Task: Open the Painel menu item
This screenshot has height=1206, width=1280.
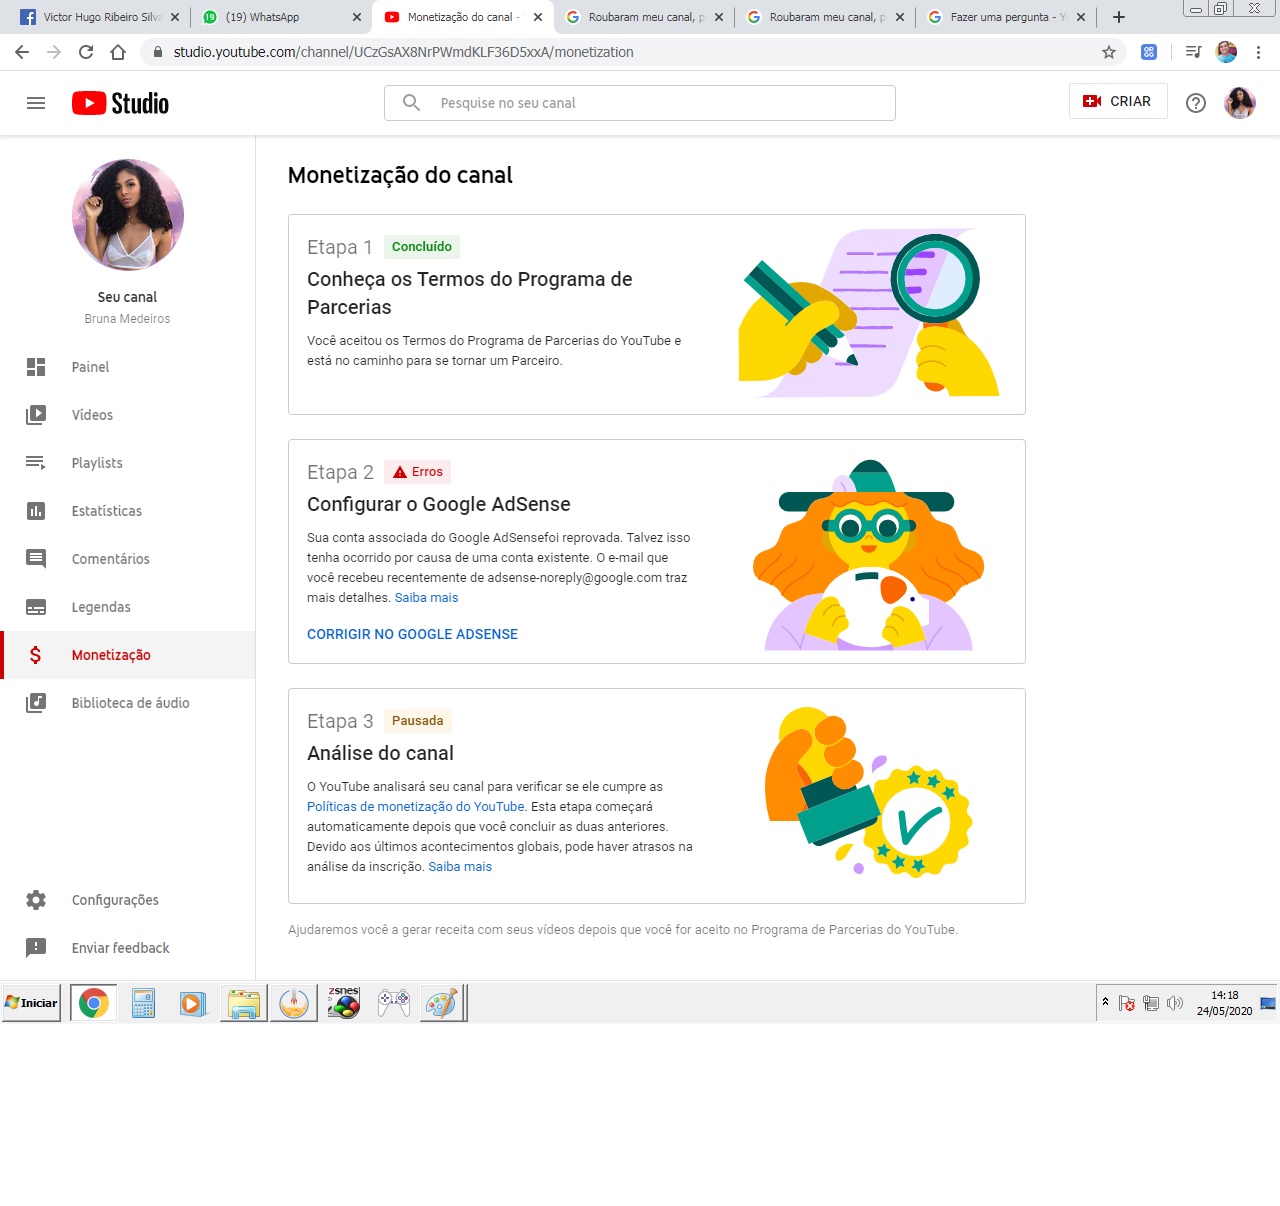Action: pos(128,367)
